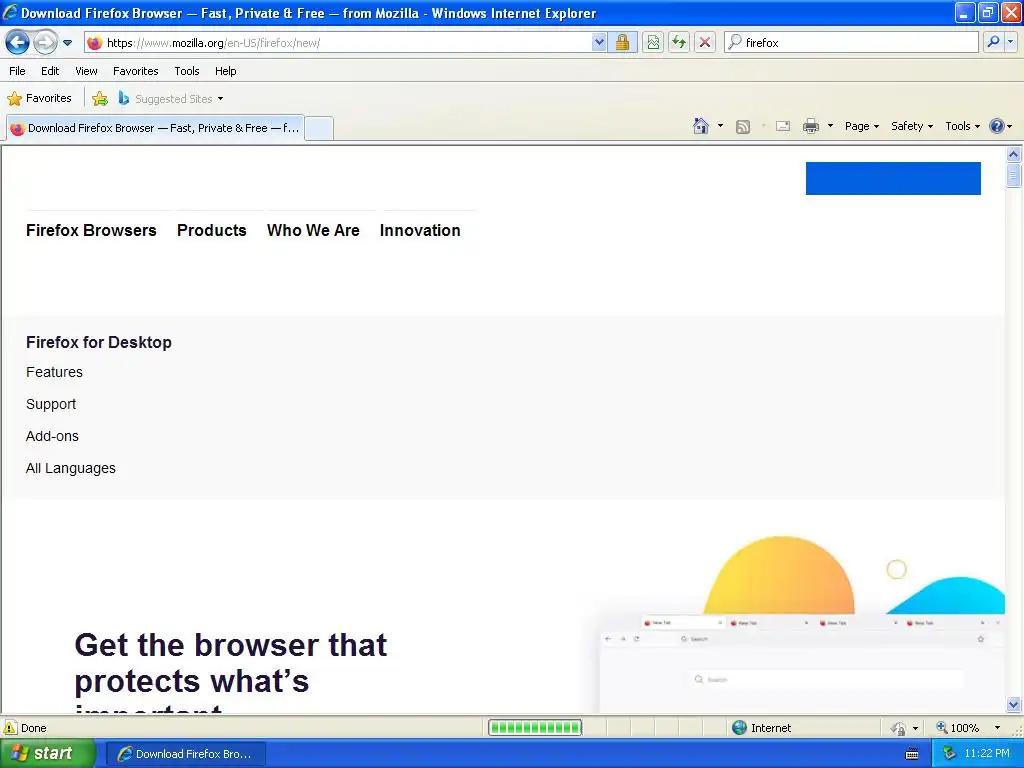The image size is (1024, 768).
Task: Click the Forward arrow button
Action: pos(45,42)
